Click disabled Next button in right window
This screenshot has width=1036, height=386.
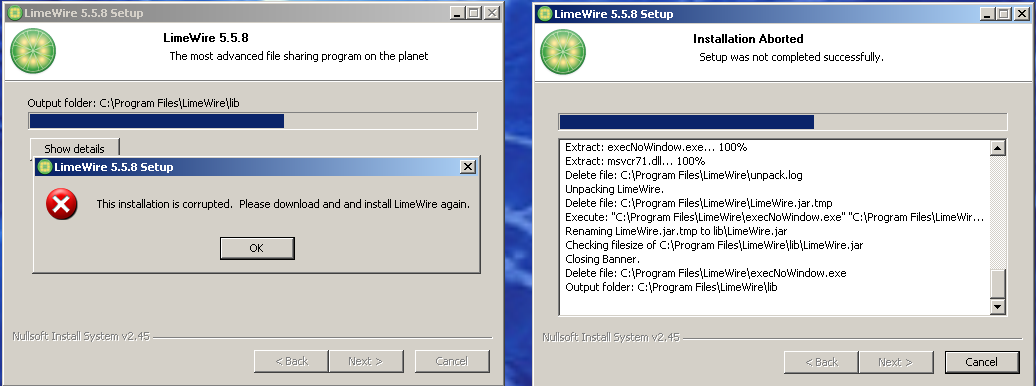point(895,362)
